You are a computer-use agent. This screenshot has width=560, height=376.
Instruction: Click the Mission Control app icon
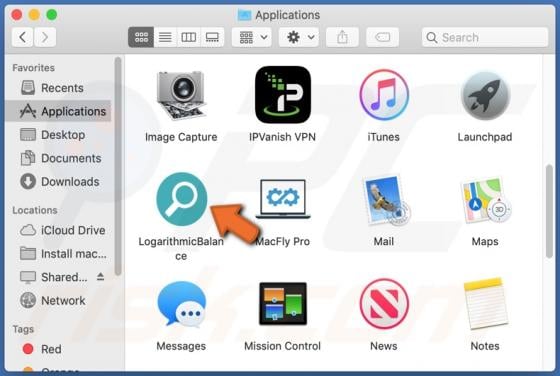click(283, 304)
